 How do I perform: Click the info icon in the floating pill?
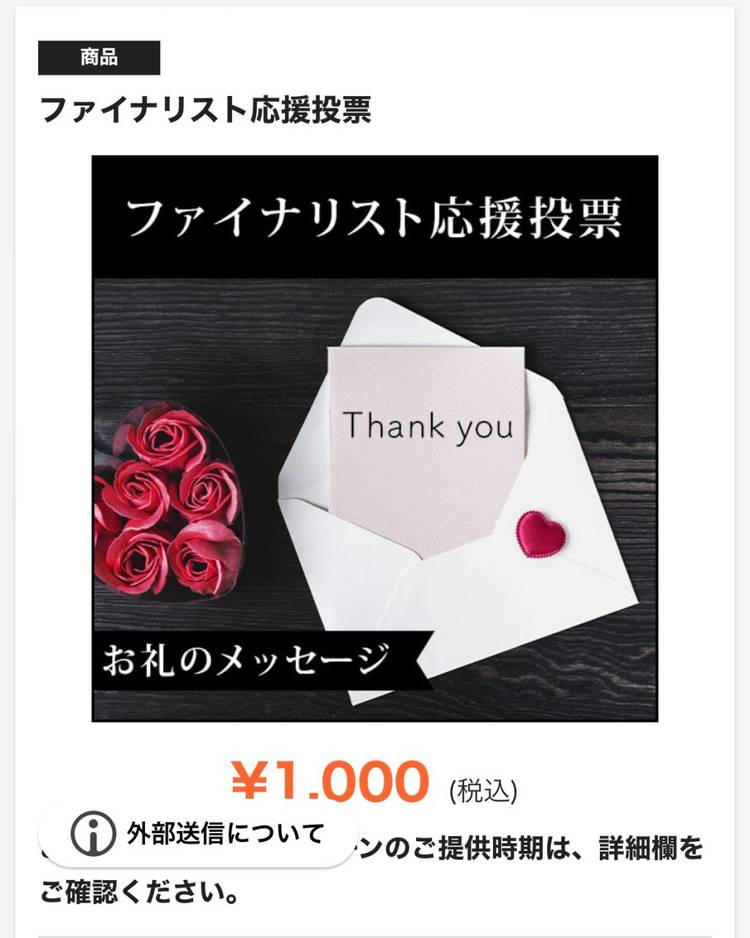pos(93,833)
